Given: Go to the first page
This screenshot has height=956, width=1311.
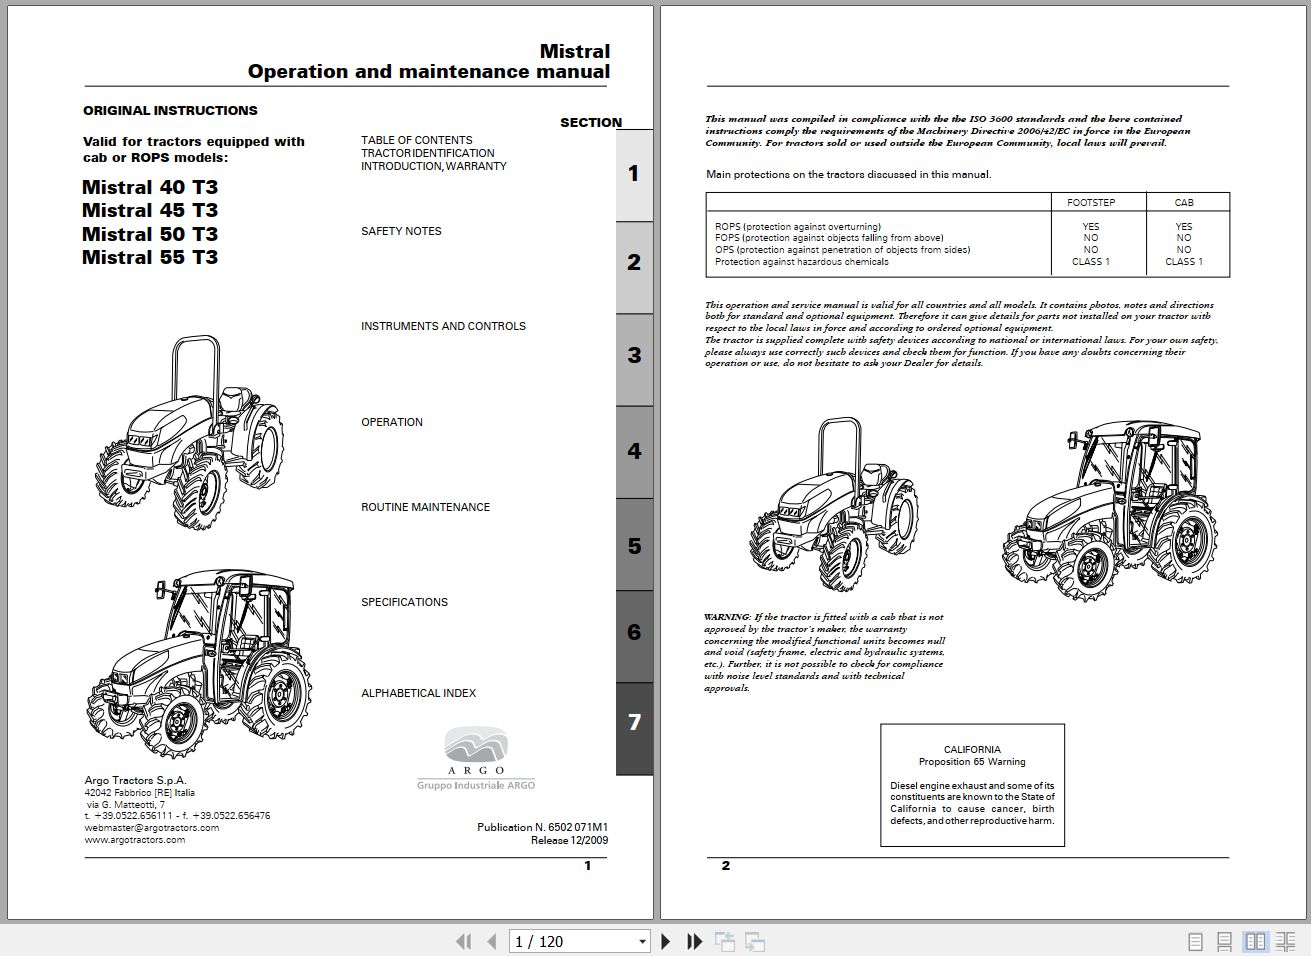Looking at the screenshot, I should click(x=463, y=941).
